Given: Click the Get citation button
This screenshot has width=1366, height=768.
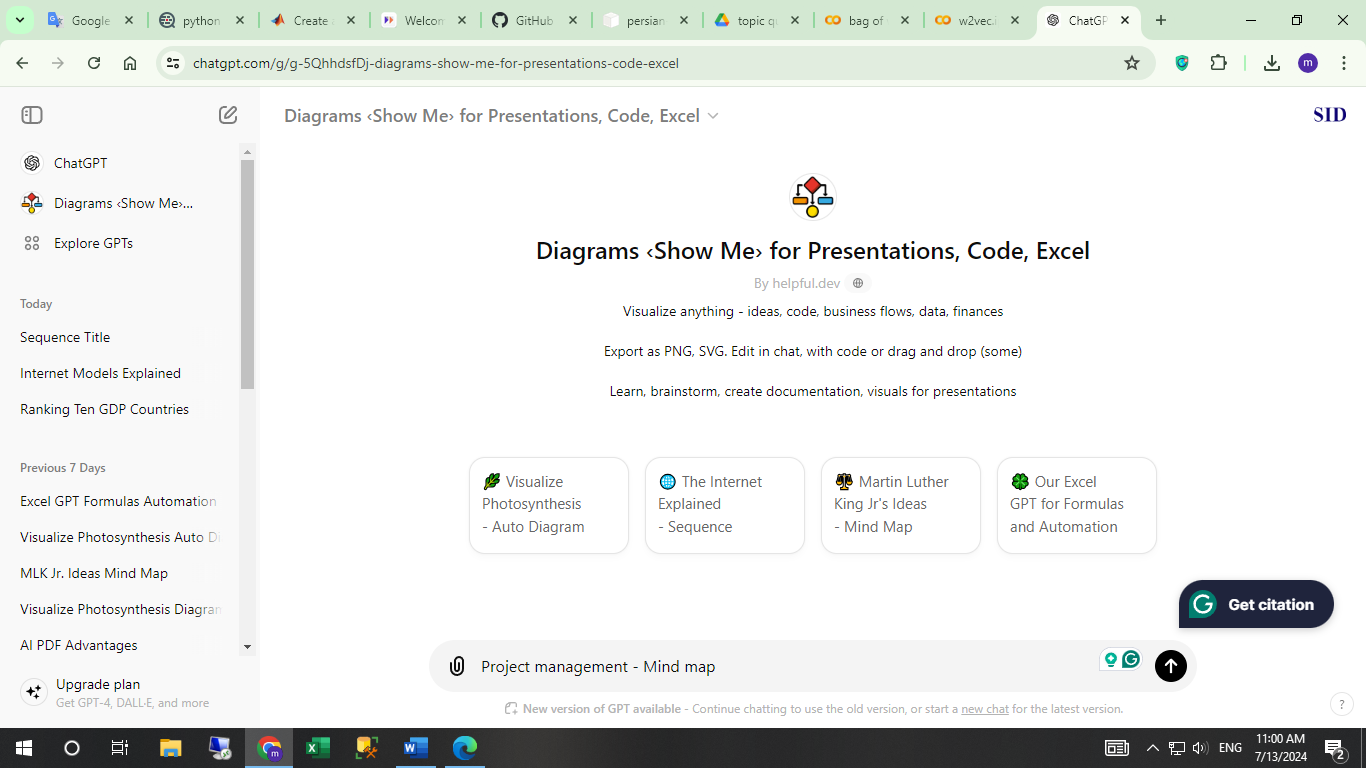Looking at the screenshot, I should 1256,604.
